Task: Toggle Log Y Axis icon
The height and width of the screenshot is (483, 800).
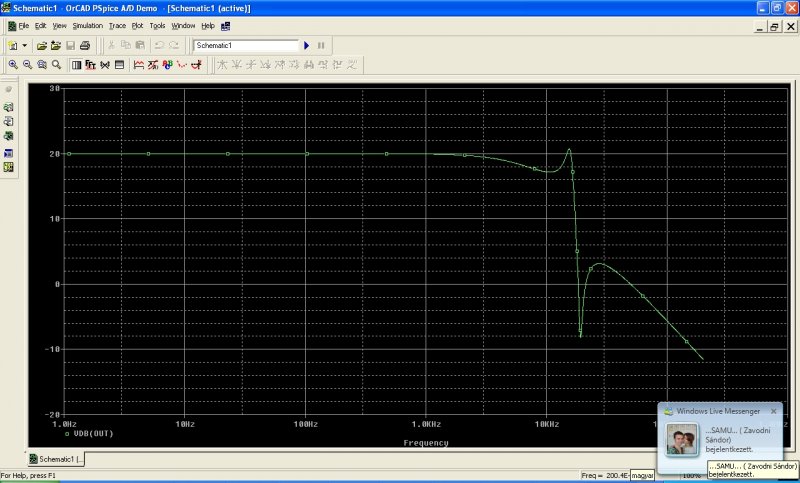Action: [x=119, y=65]
